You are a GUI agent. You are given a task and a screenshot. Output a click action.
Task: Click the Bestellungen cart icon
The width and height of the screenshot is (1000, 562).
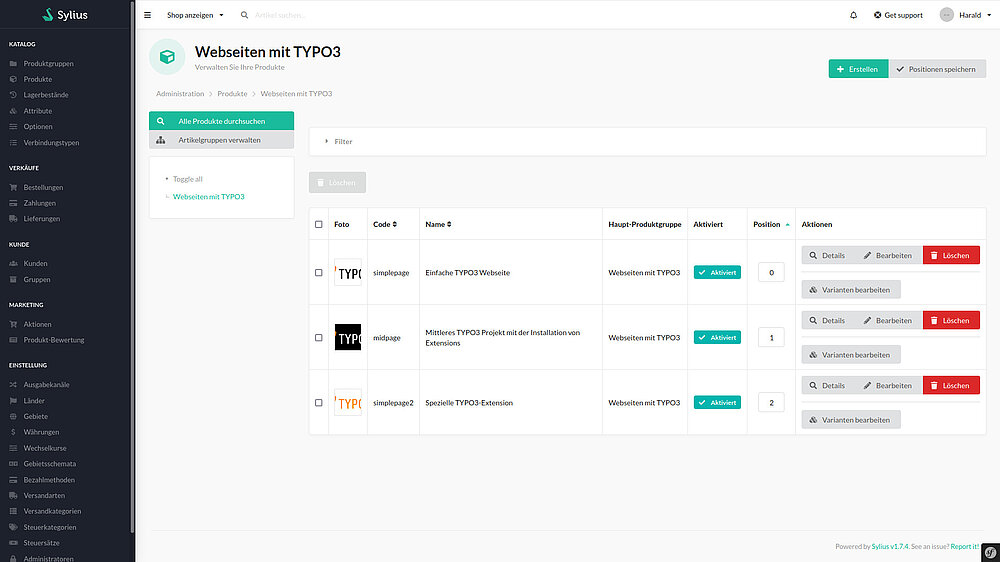13,188
